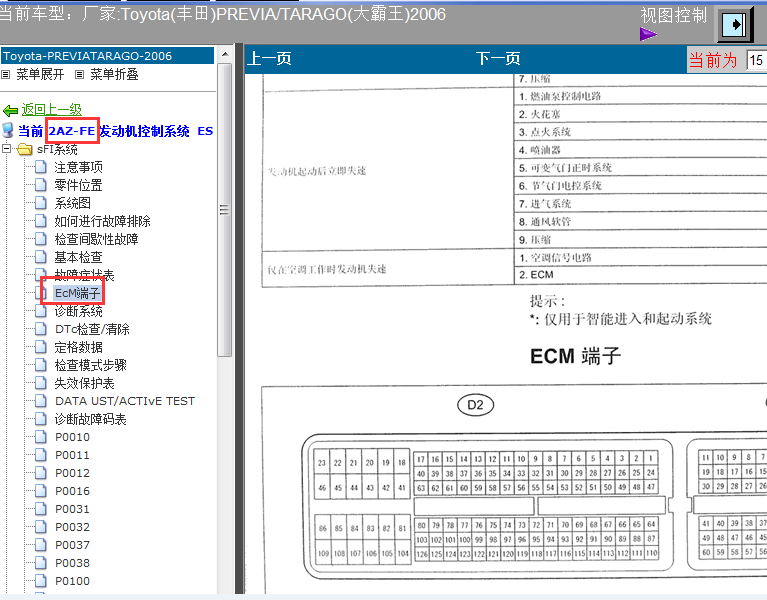
Task: Open 基本检查 page
Action: [x=78, y=257]
